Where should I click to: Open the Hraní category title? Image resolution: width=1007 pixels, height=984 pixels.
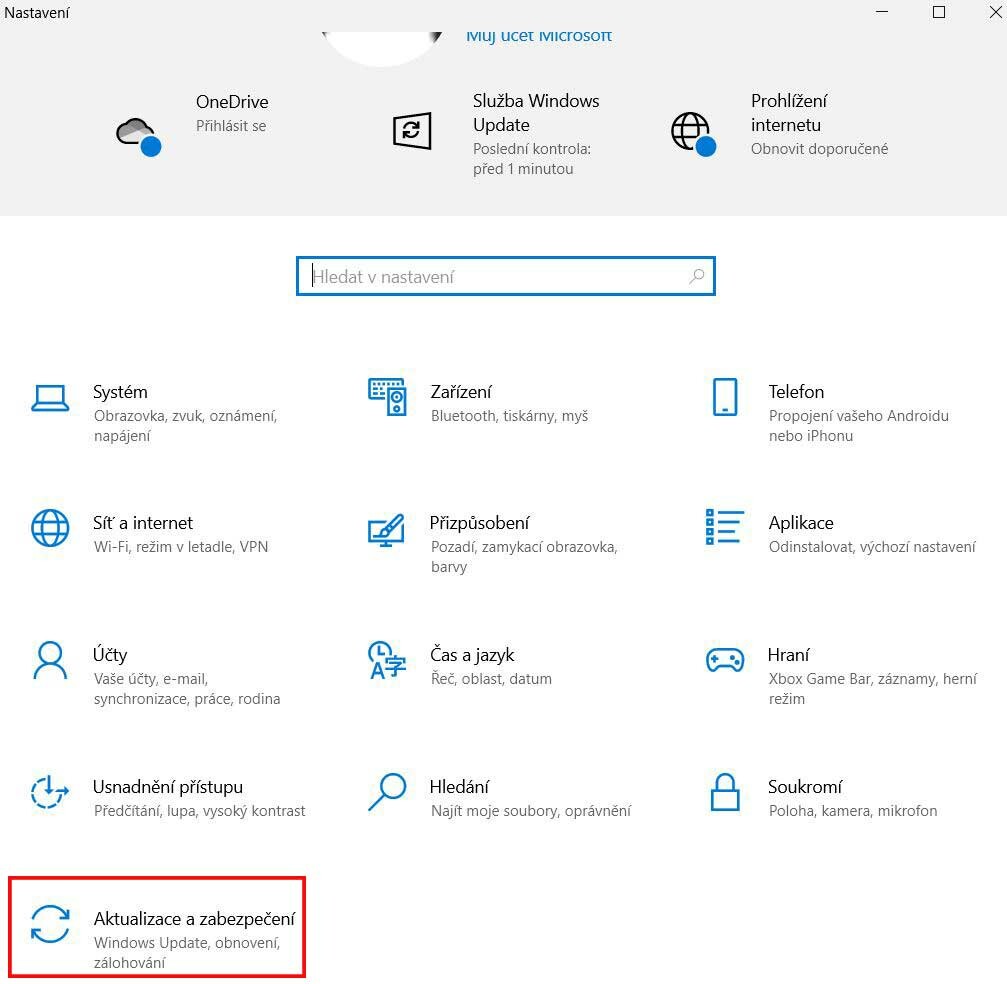[x=788, y=655]
